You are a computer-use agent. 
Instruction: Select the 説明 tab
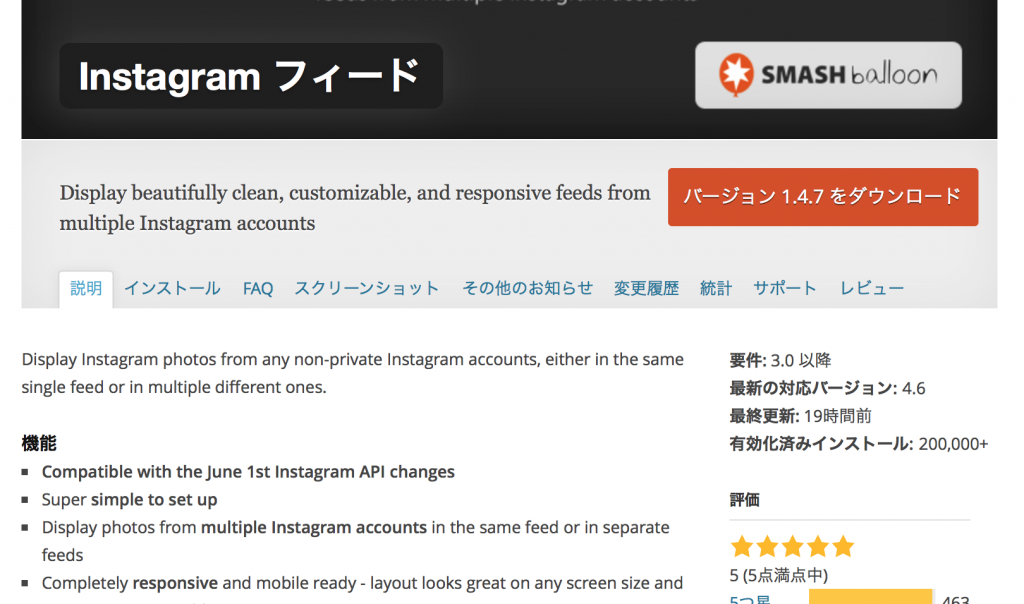[x=86, y=288]
